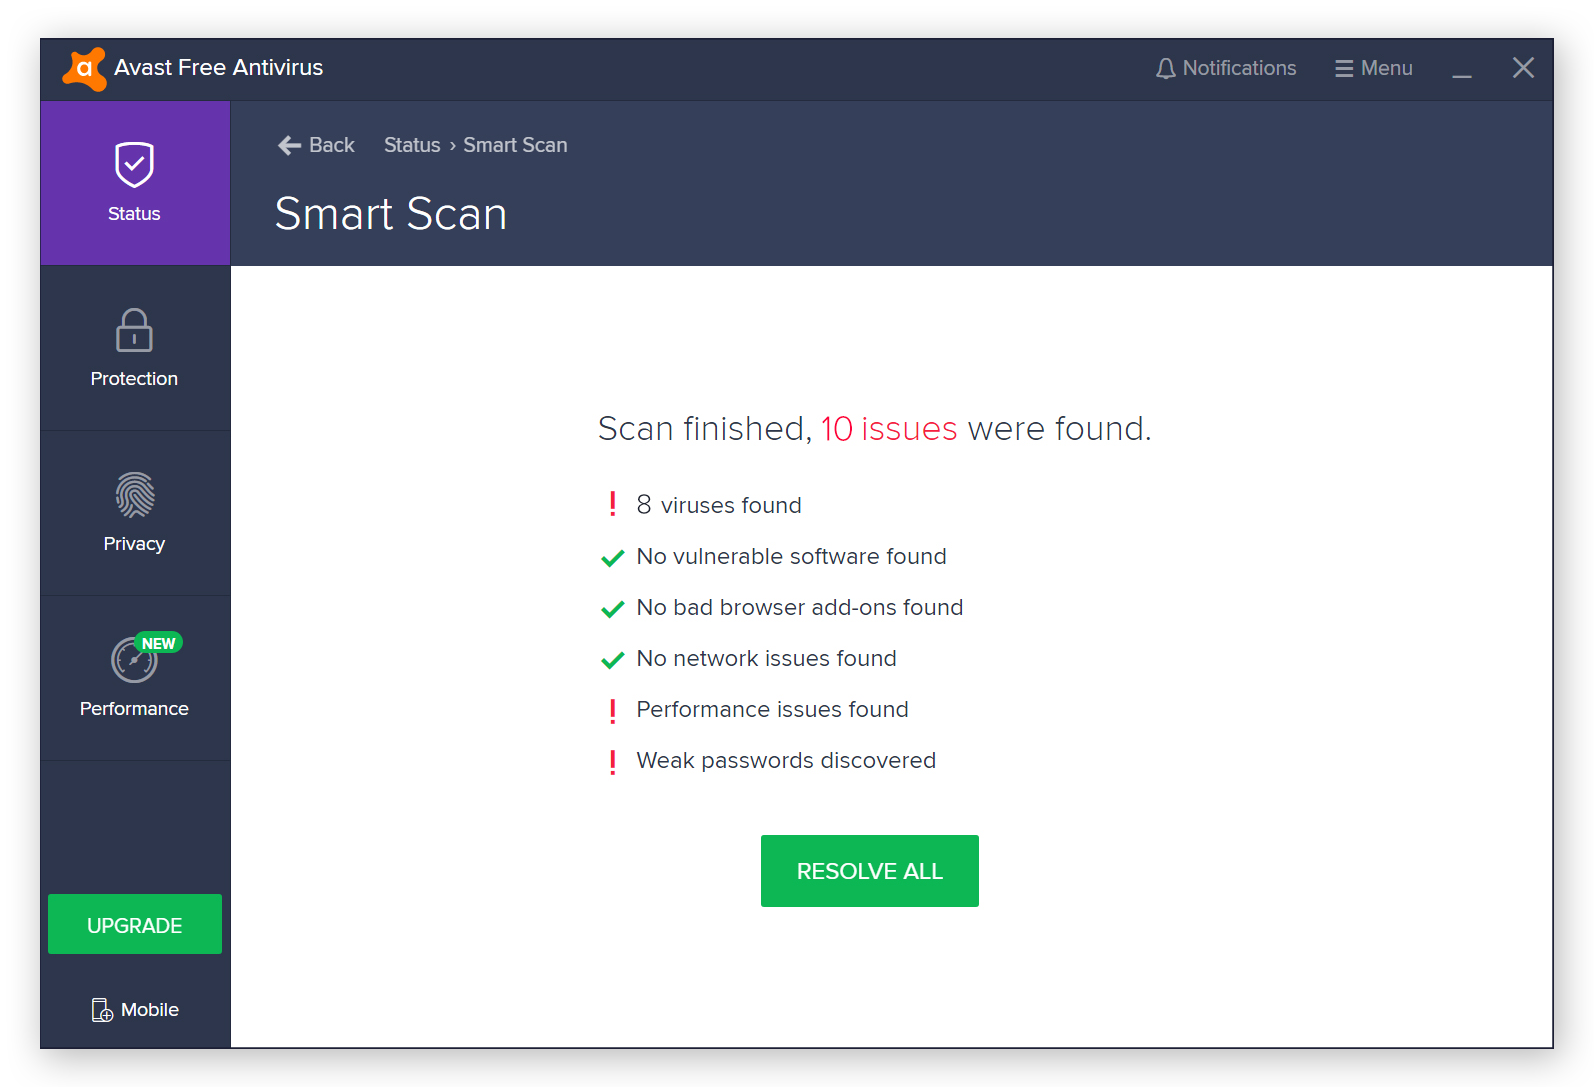This screenshot has height=1087, width=1594.
Task: Click the RESOLVE ALL button
Action: pos(870,871)
